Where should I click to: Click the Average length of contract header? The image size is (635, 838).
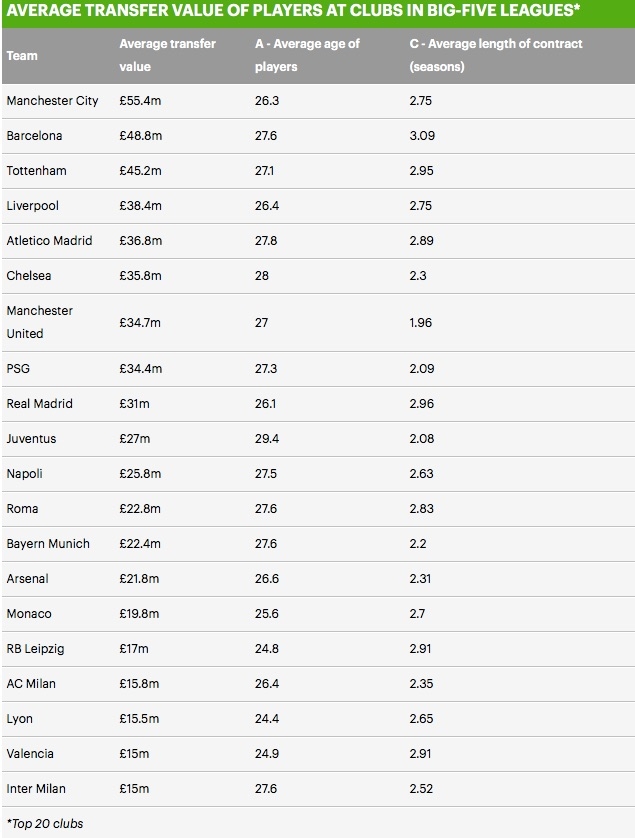coord(495,55)
